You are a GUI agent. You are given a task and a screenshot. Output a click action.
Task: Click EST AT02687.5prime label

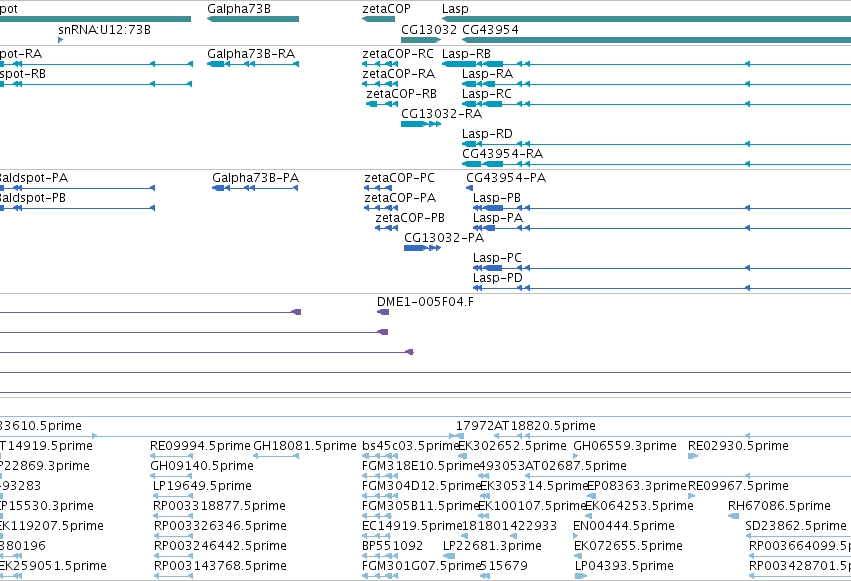(x=575, y=466)
